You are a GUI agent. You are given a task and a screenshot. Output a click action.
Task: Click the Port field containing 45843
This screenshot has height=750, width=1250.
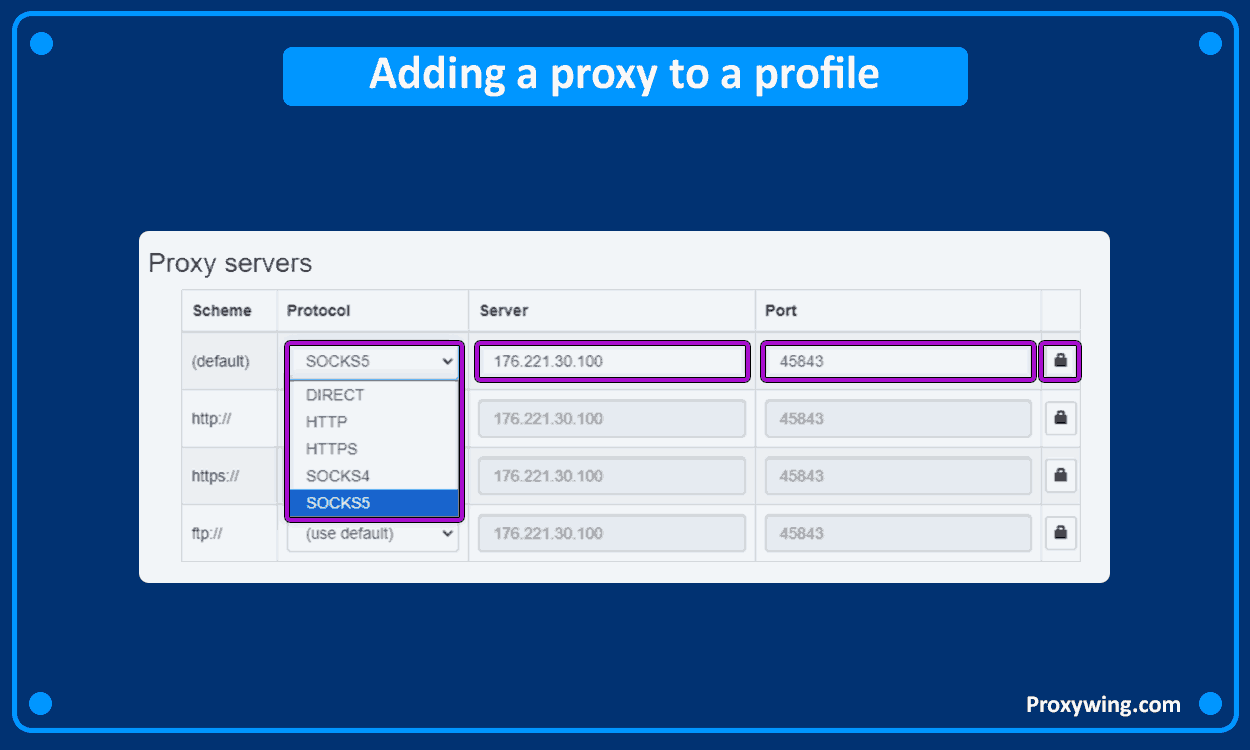coord(897,361)
